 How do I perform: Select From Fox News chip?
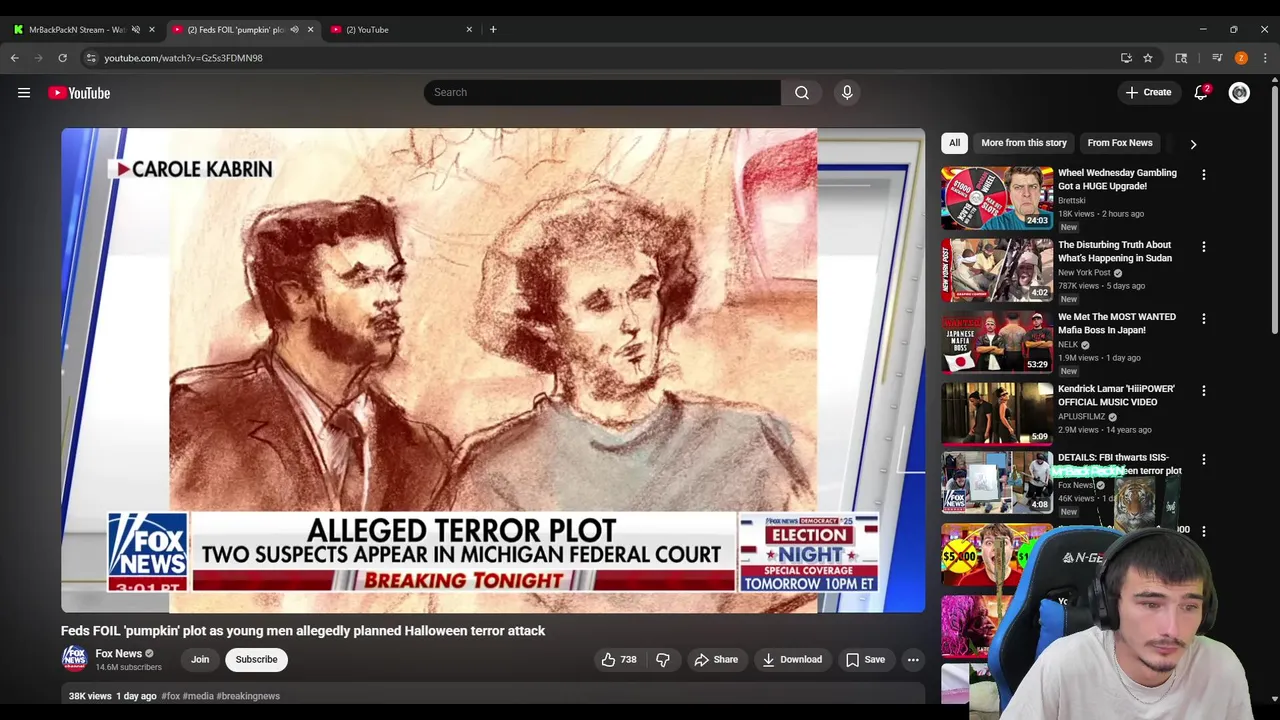click(1120, 143)
